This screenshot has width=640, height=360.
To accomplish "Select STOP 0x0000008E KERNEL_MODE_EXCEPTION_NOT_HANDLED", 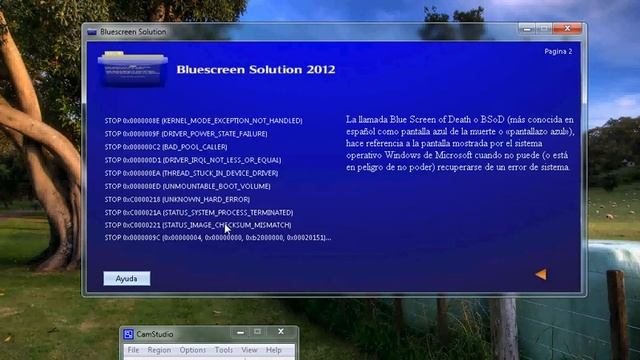I will pyautogui.click(x=203, y=121).
